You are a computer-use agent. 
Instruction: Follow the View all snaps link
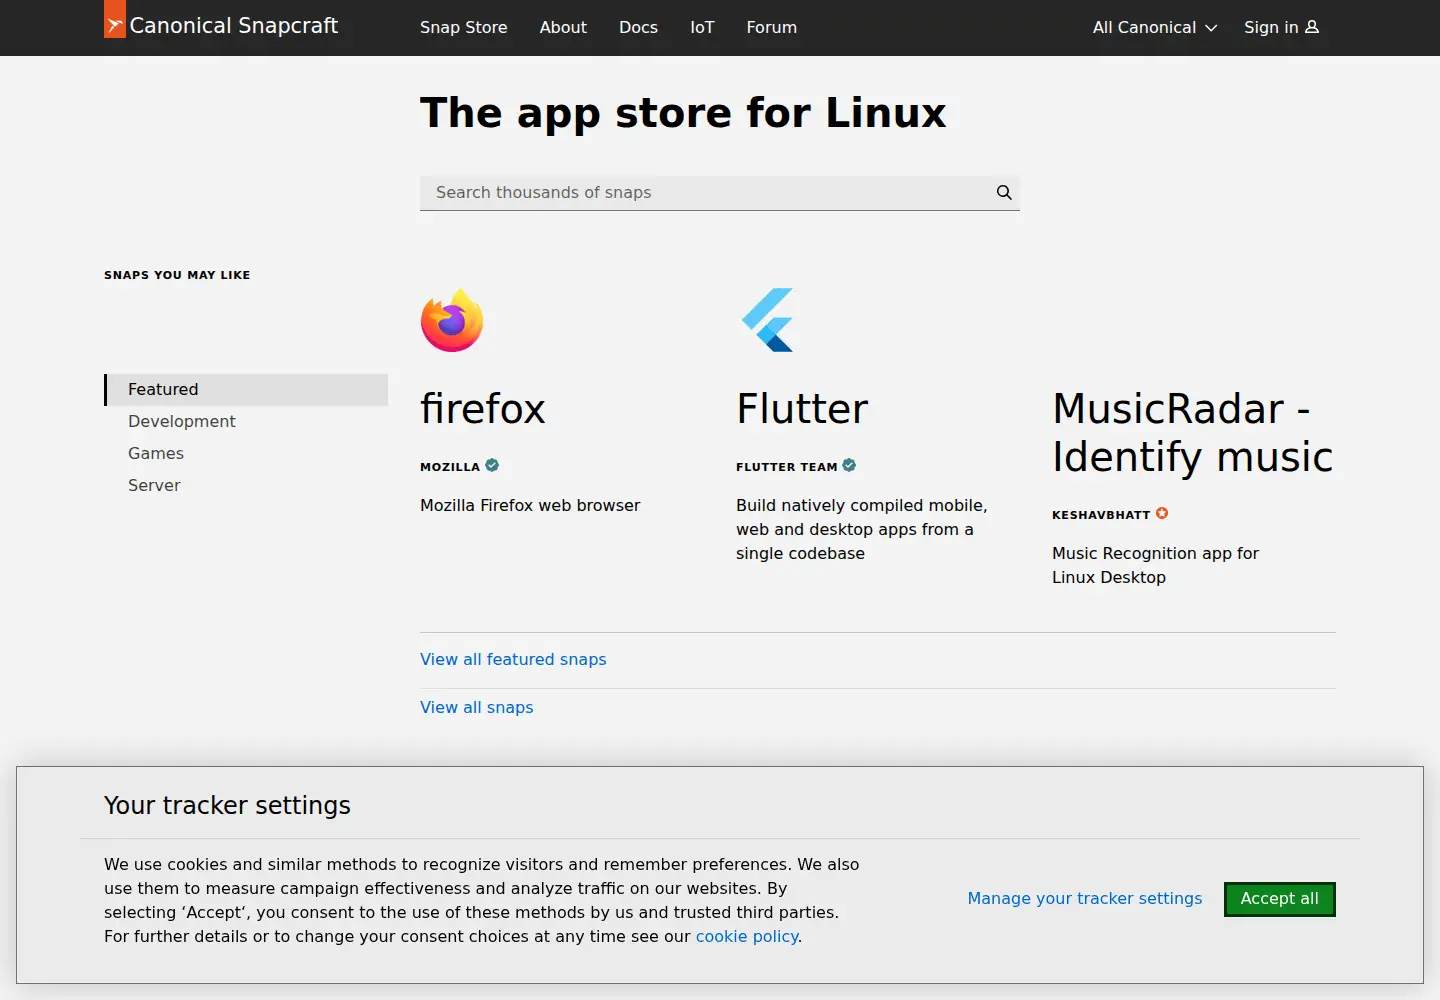pos(477,708)
